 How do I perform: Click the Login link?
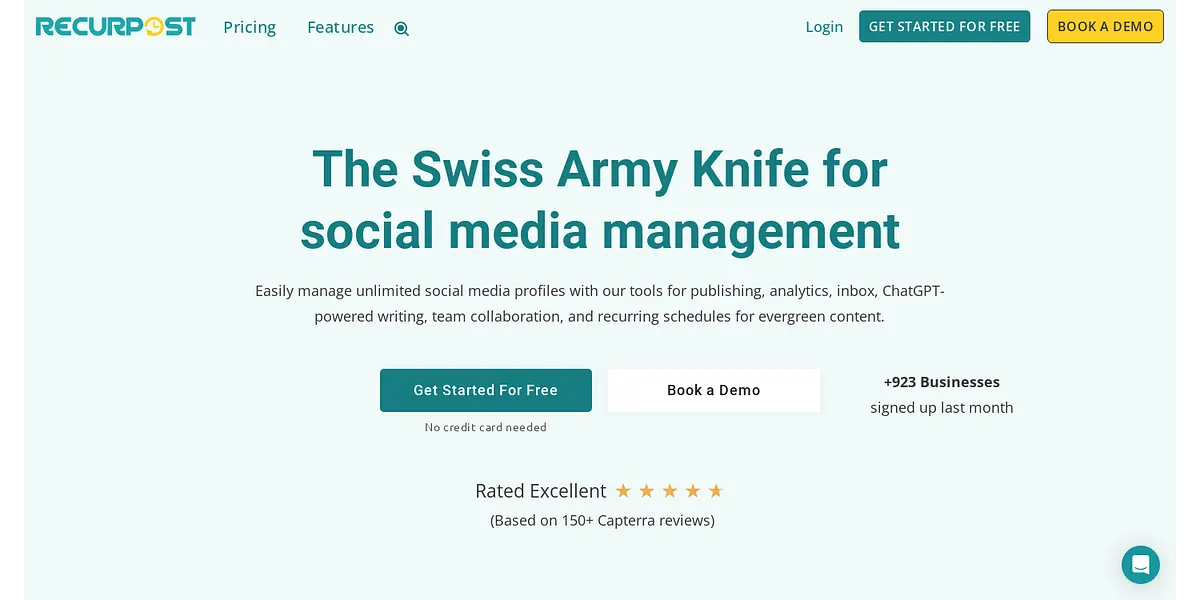pyautogui.click(x=824, y=27)
